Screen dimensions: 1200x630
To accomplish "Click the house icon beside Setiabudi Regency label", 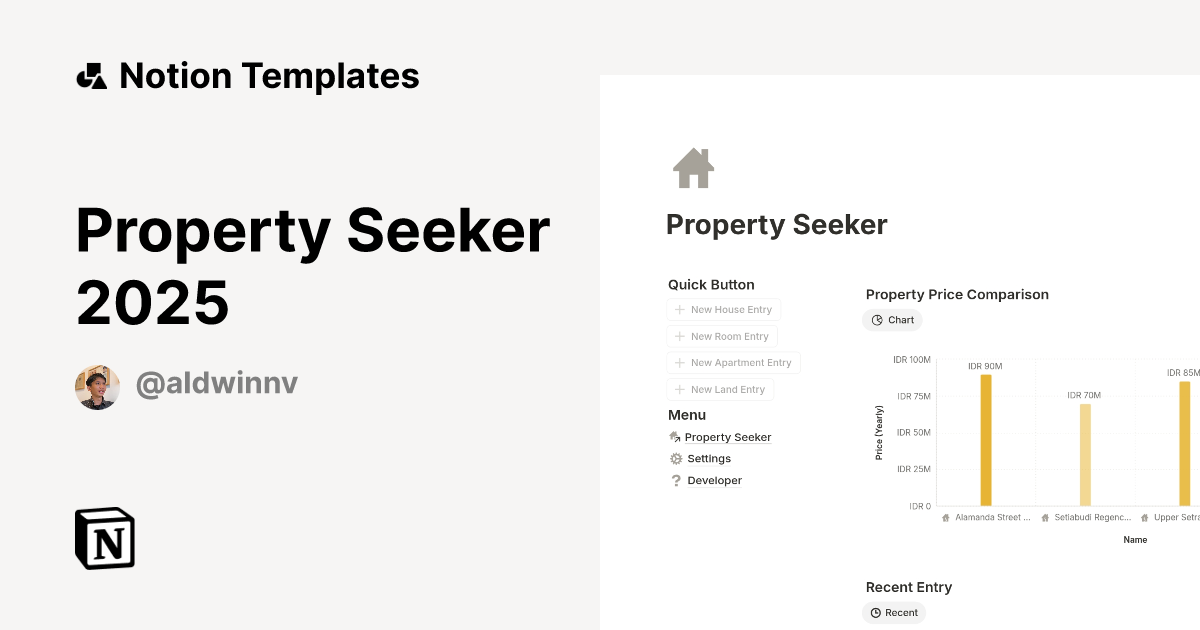I will 1046,517.
